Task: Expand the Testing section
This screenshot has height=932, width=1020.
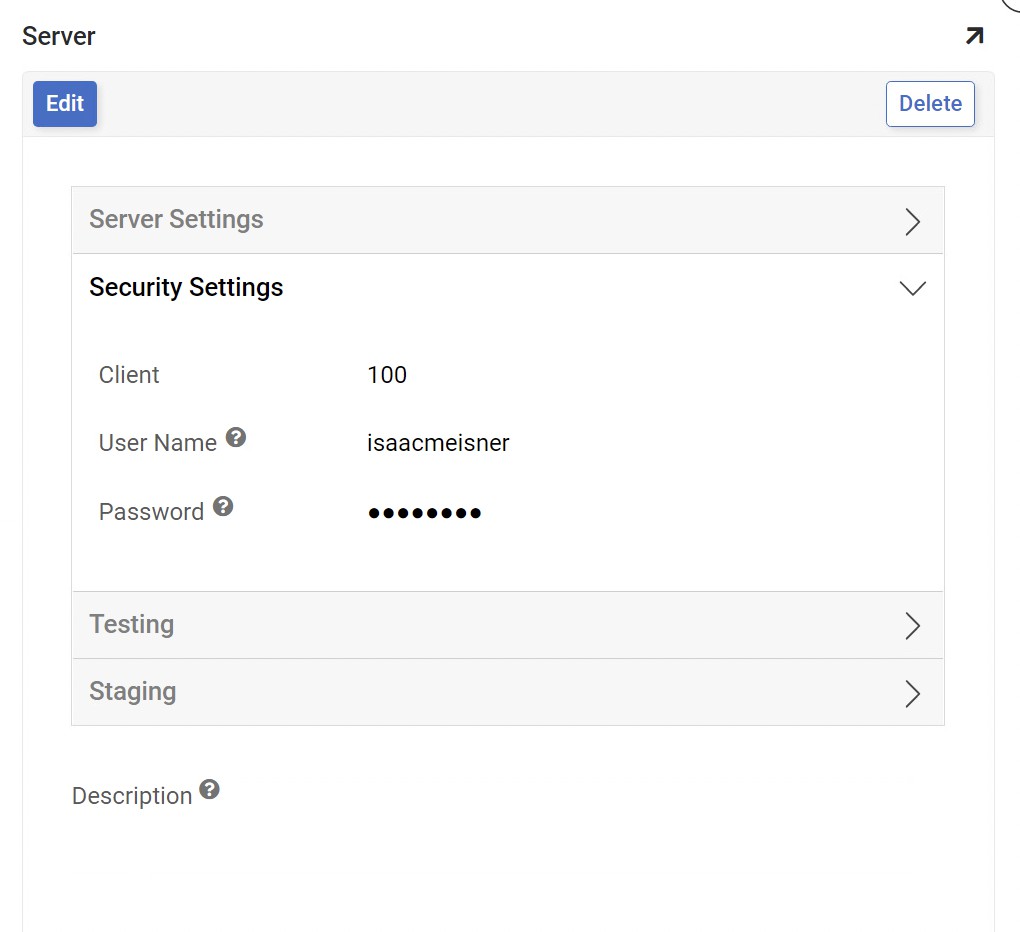Action: [x=911, y=626]
